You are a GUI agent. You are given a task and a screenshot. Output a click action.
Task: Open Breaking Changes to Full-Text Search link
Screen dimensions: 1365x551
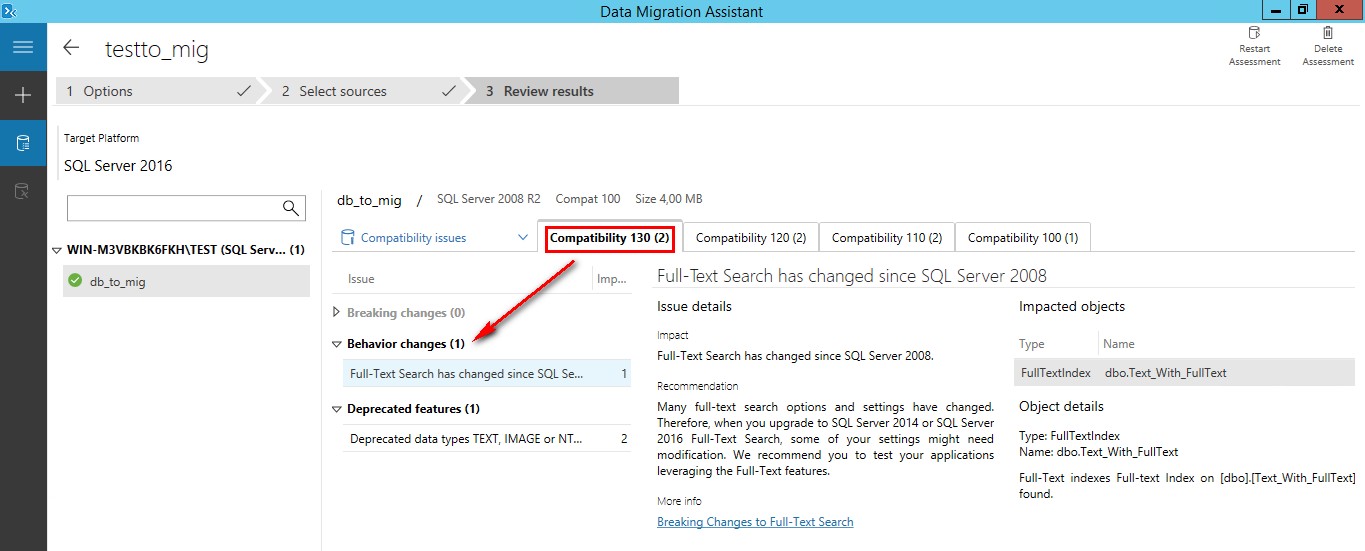[x=755, y=522]
